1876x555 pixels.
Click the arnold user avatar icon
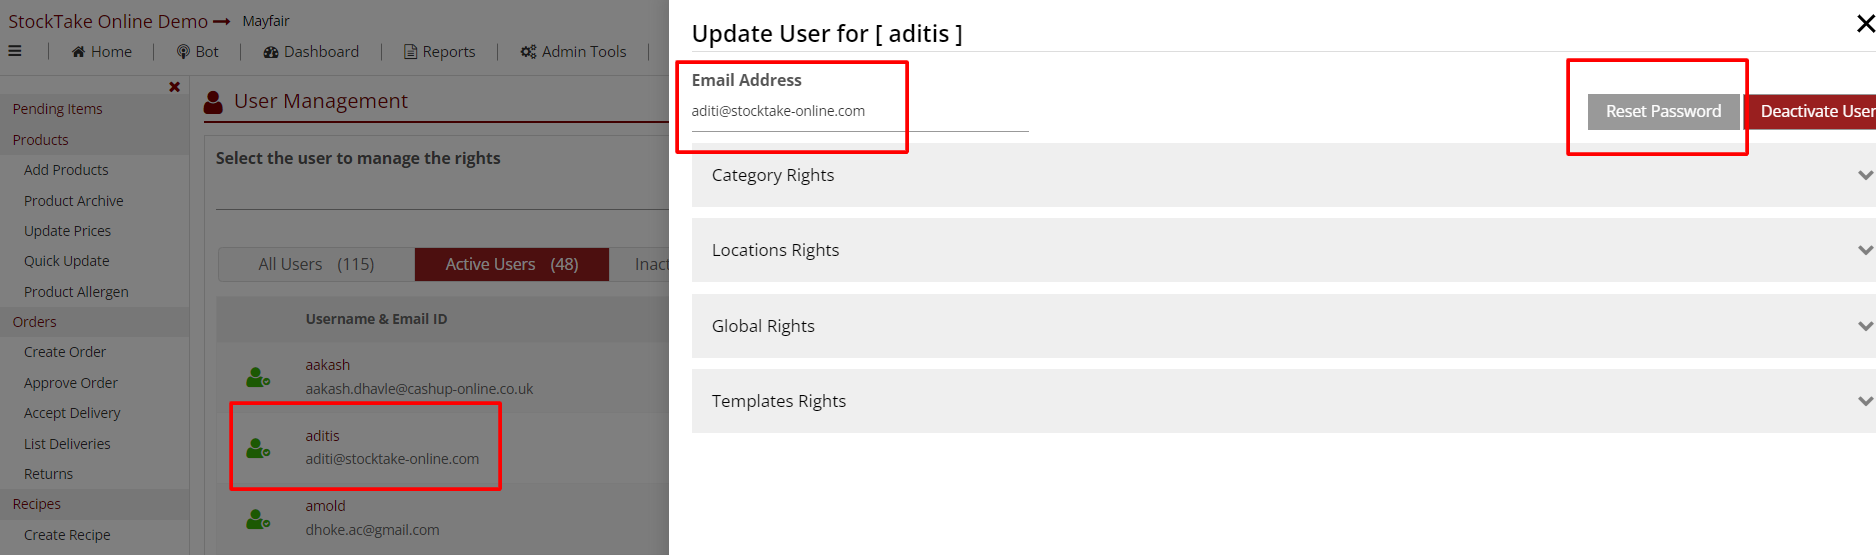(x=258, y=519)
